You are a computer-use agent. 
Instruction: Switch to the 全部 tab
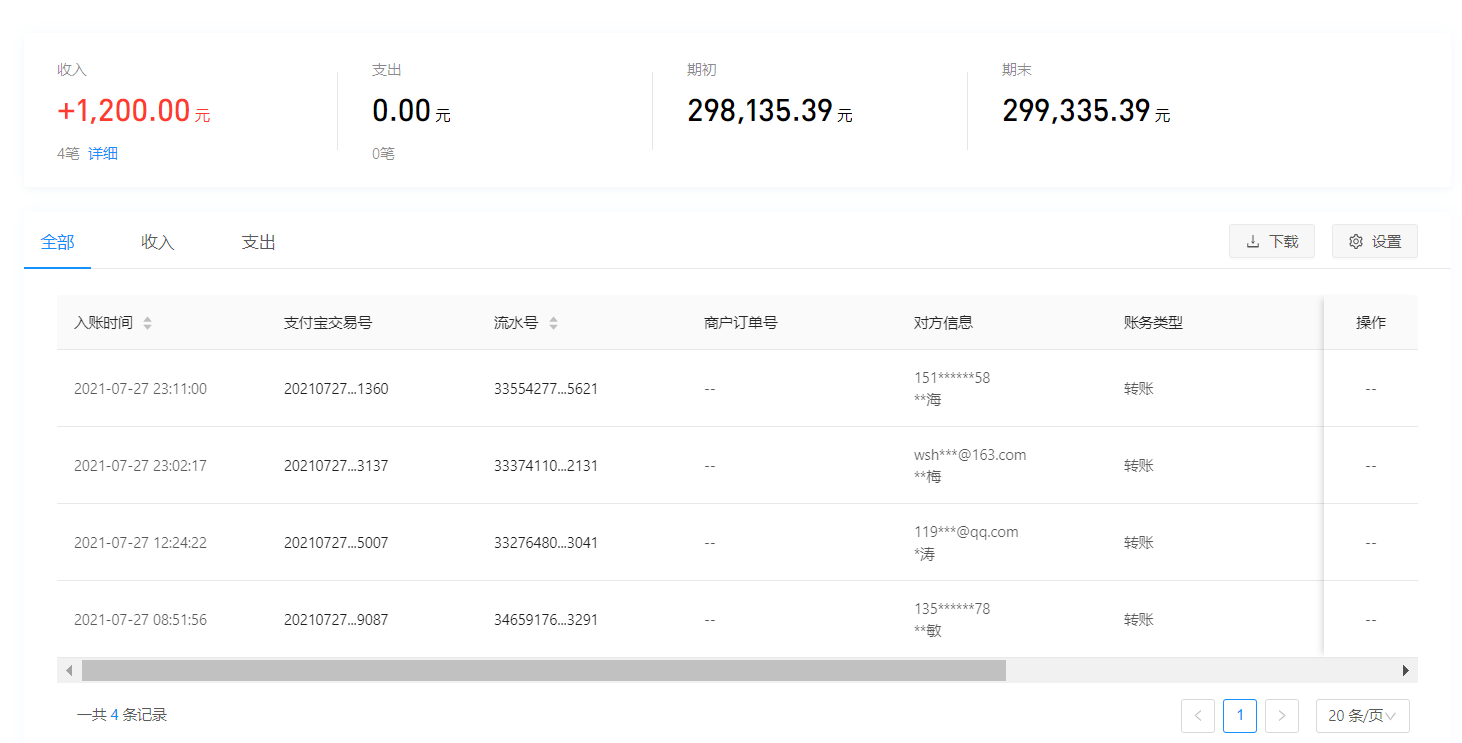click(57, 242)
